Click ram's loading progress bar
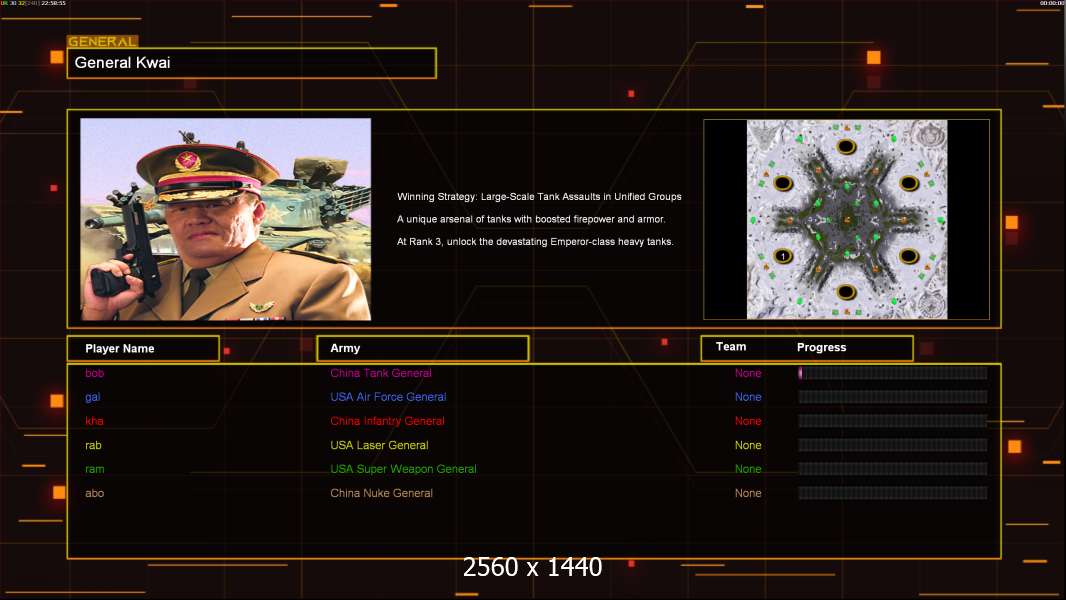Image resolution: width=1066 pixels, height=600 pixels. [x=893, y=469]
